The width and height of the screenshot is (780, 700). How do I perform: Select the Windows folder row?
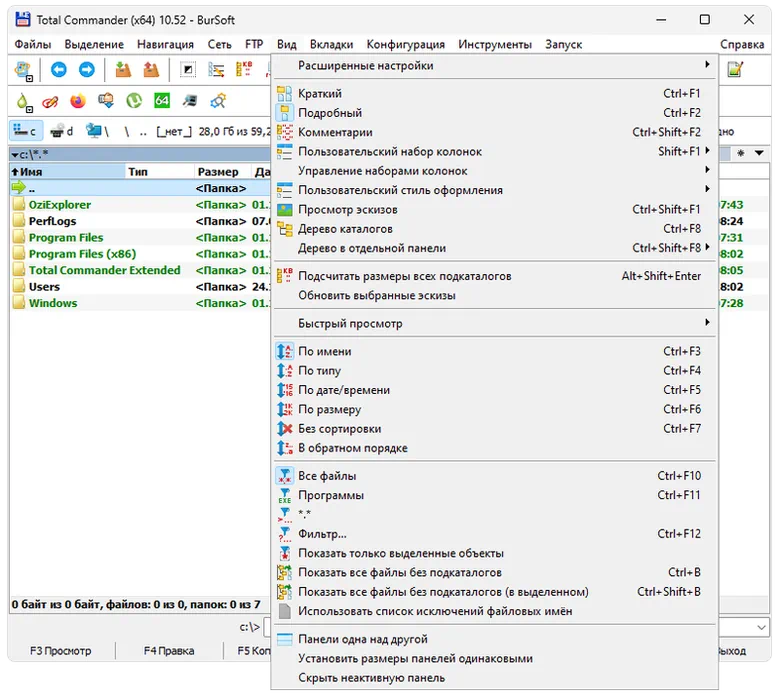(x=140, y=303)
